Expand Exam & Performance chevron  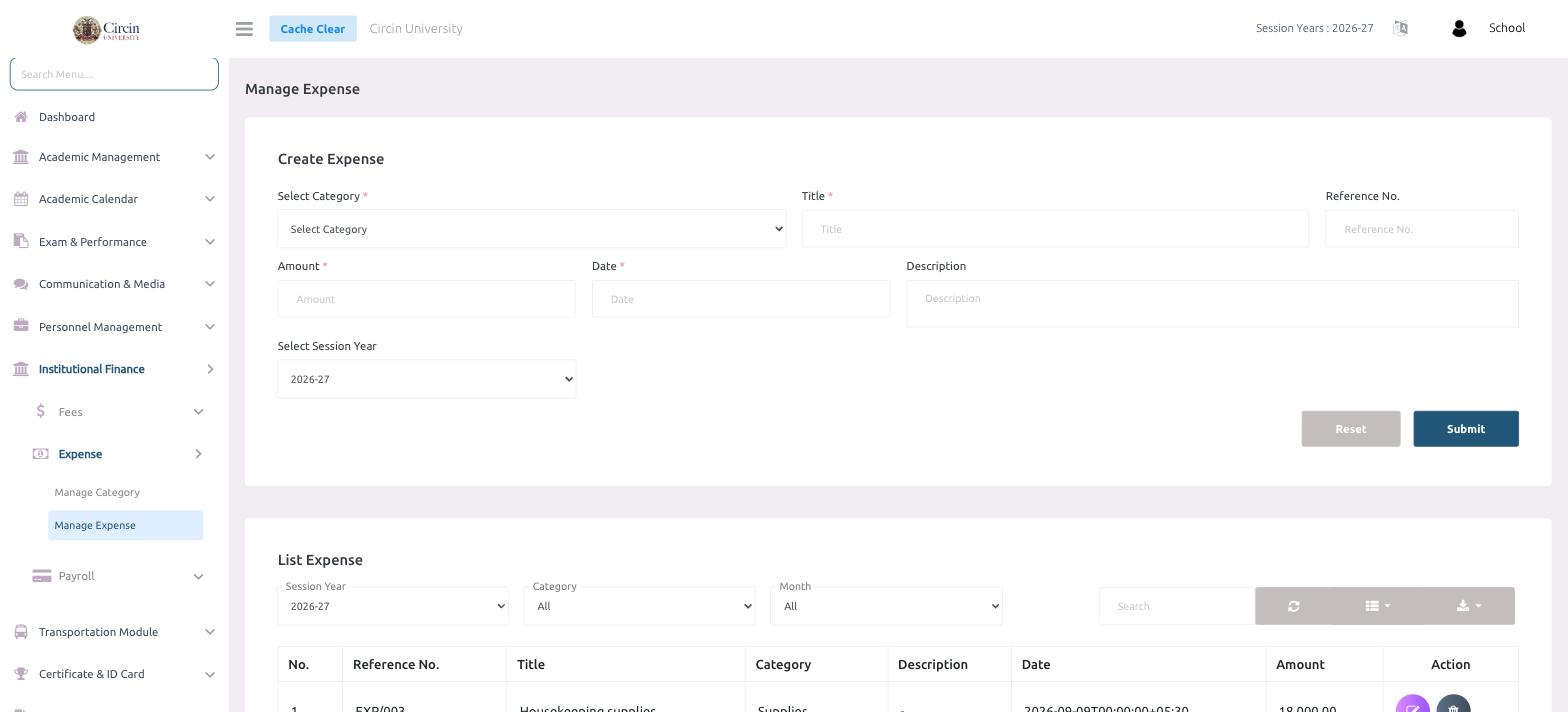click(210, 242)
